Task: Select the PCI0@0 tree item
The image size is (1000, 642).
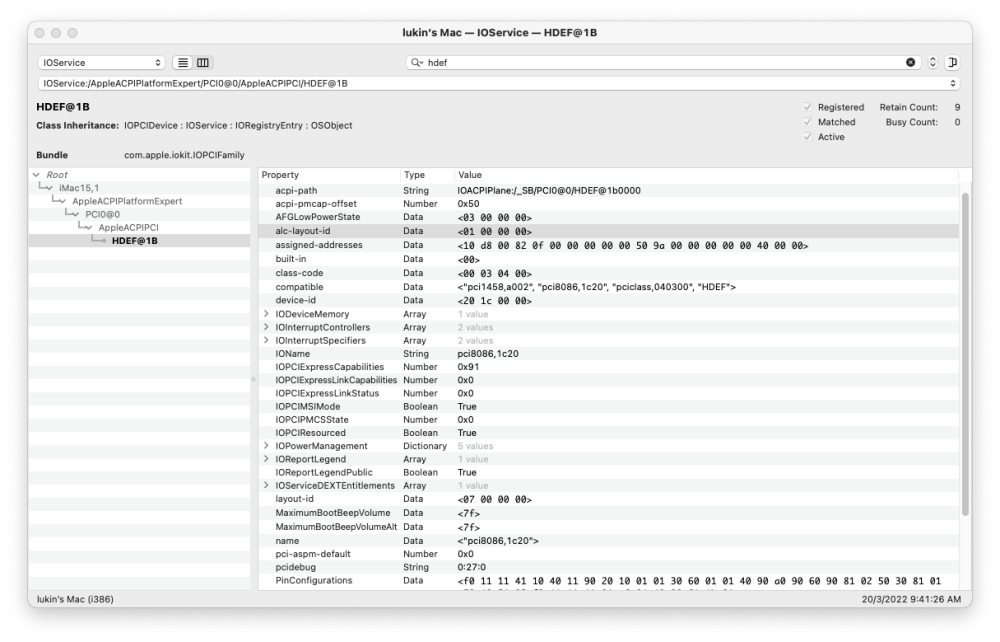Action: point(103,214)
